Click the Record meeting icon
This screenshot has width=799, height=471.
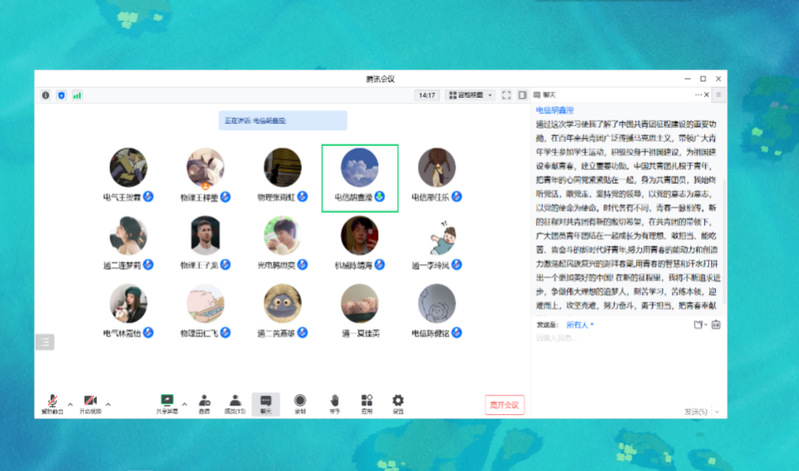coord(300,400)
